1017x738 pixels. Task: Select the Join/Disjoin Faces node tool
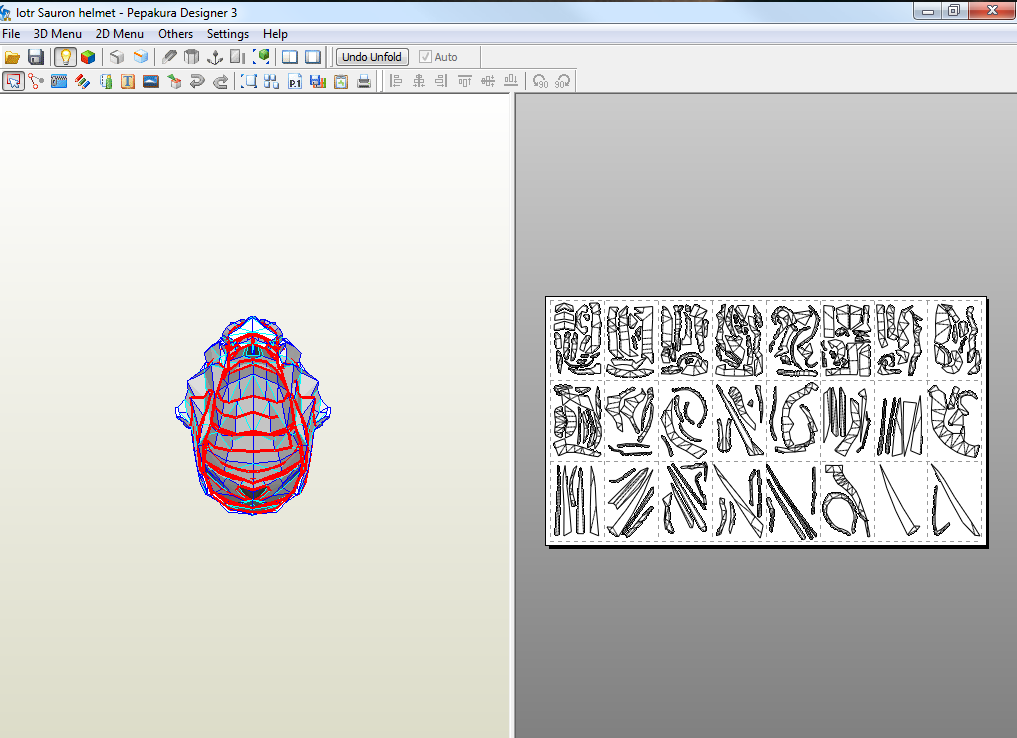click(36, 81)
